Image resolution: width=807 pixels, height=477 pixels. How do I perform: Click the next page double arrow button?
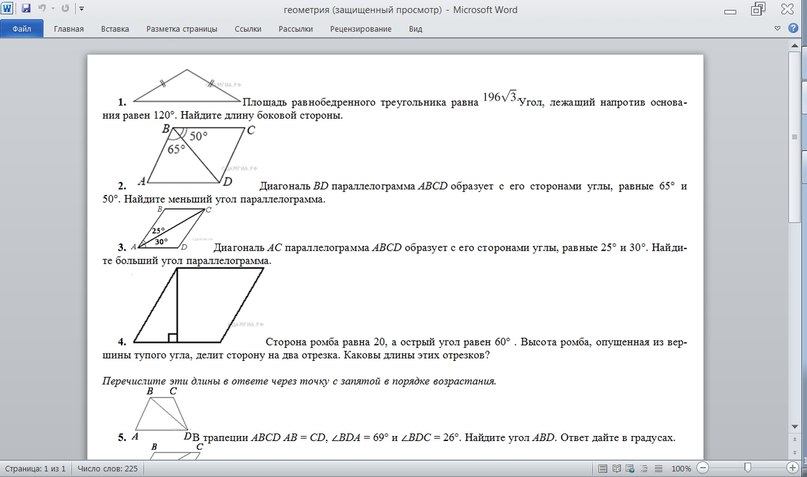(x=795, y=453)
